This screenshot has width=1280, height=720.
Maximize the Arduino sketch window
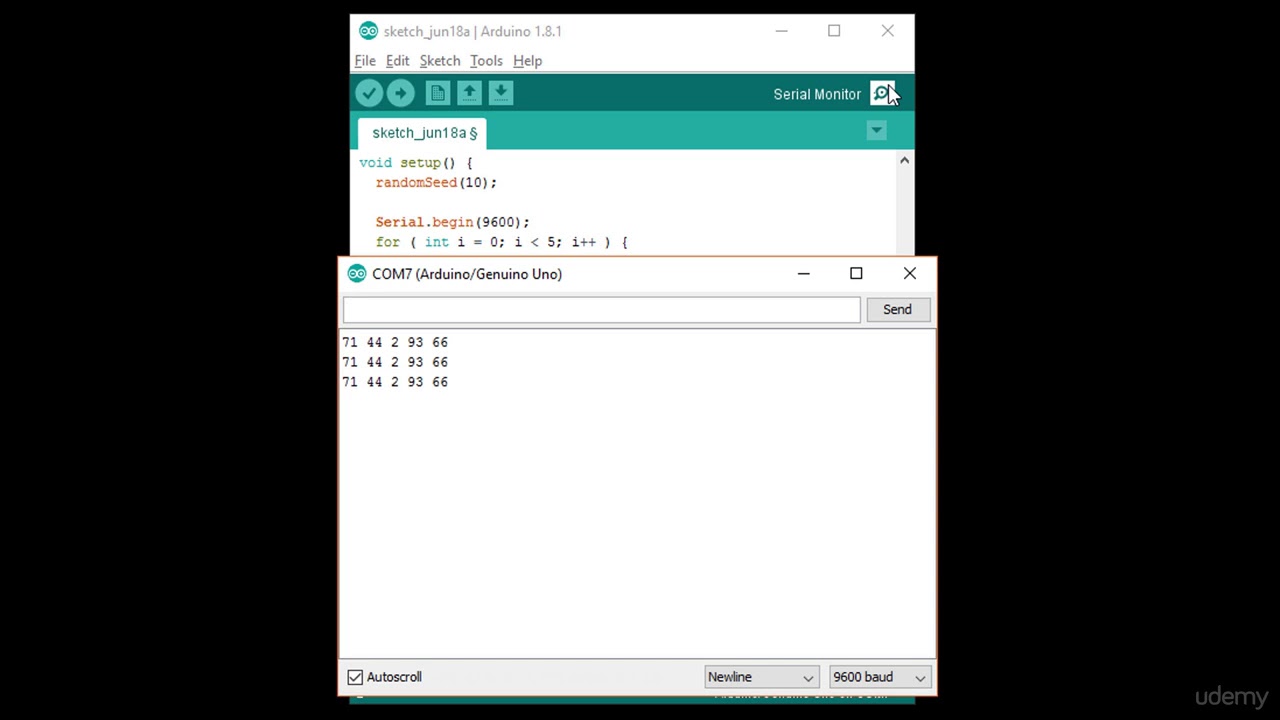click(x=834, y=31)
